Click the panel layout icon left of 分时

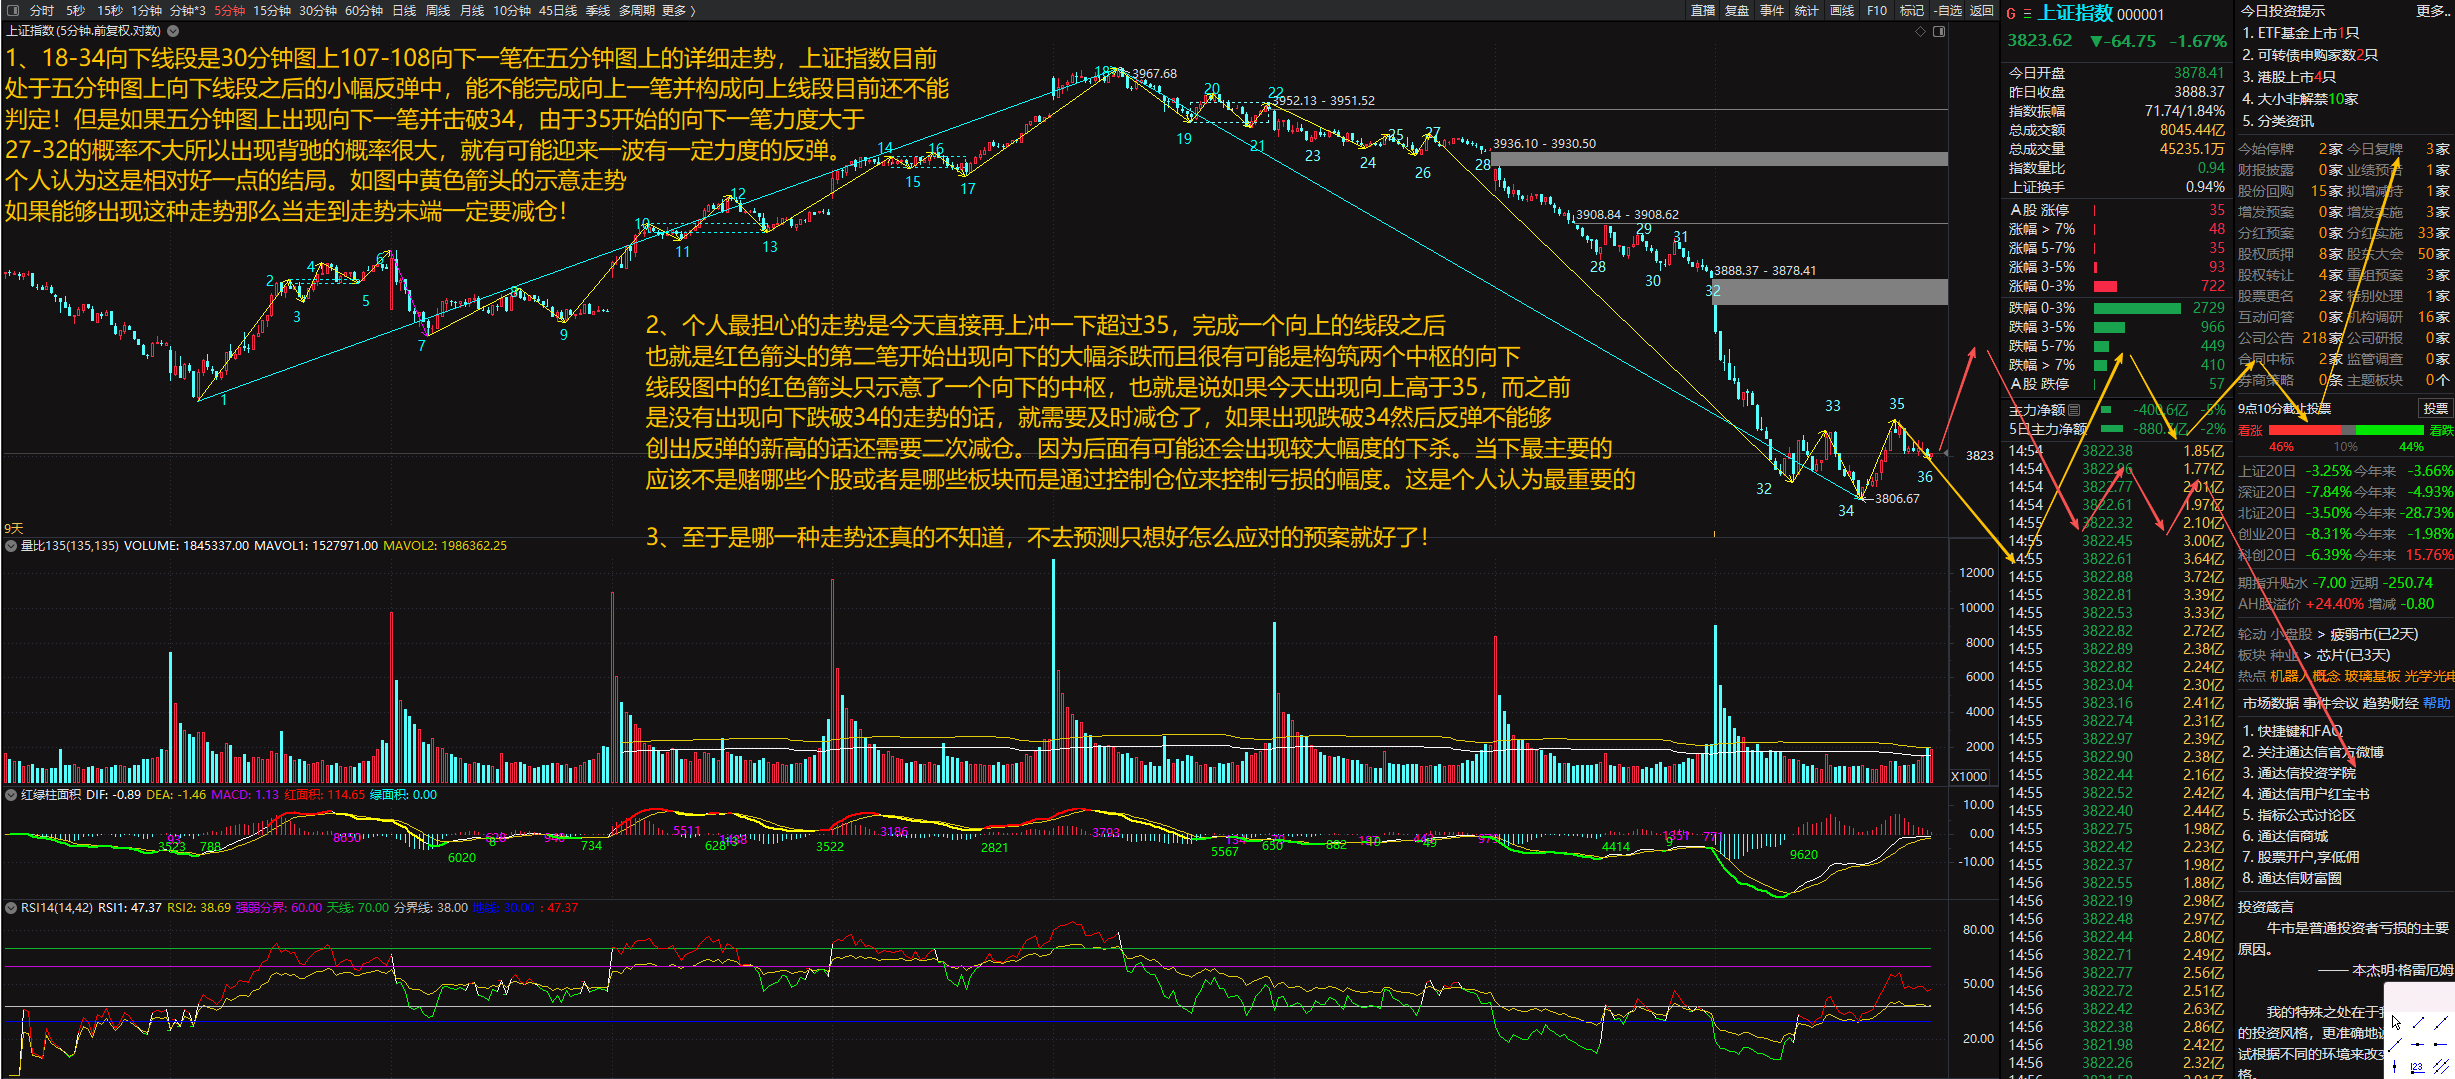click(x=11, y=10)
